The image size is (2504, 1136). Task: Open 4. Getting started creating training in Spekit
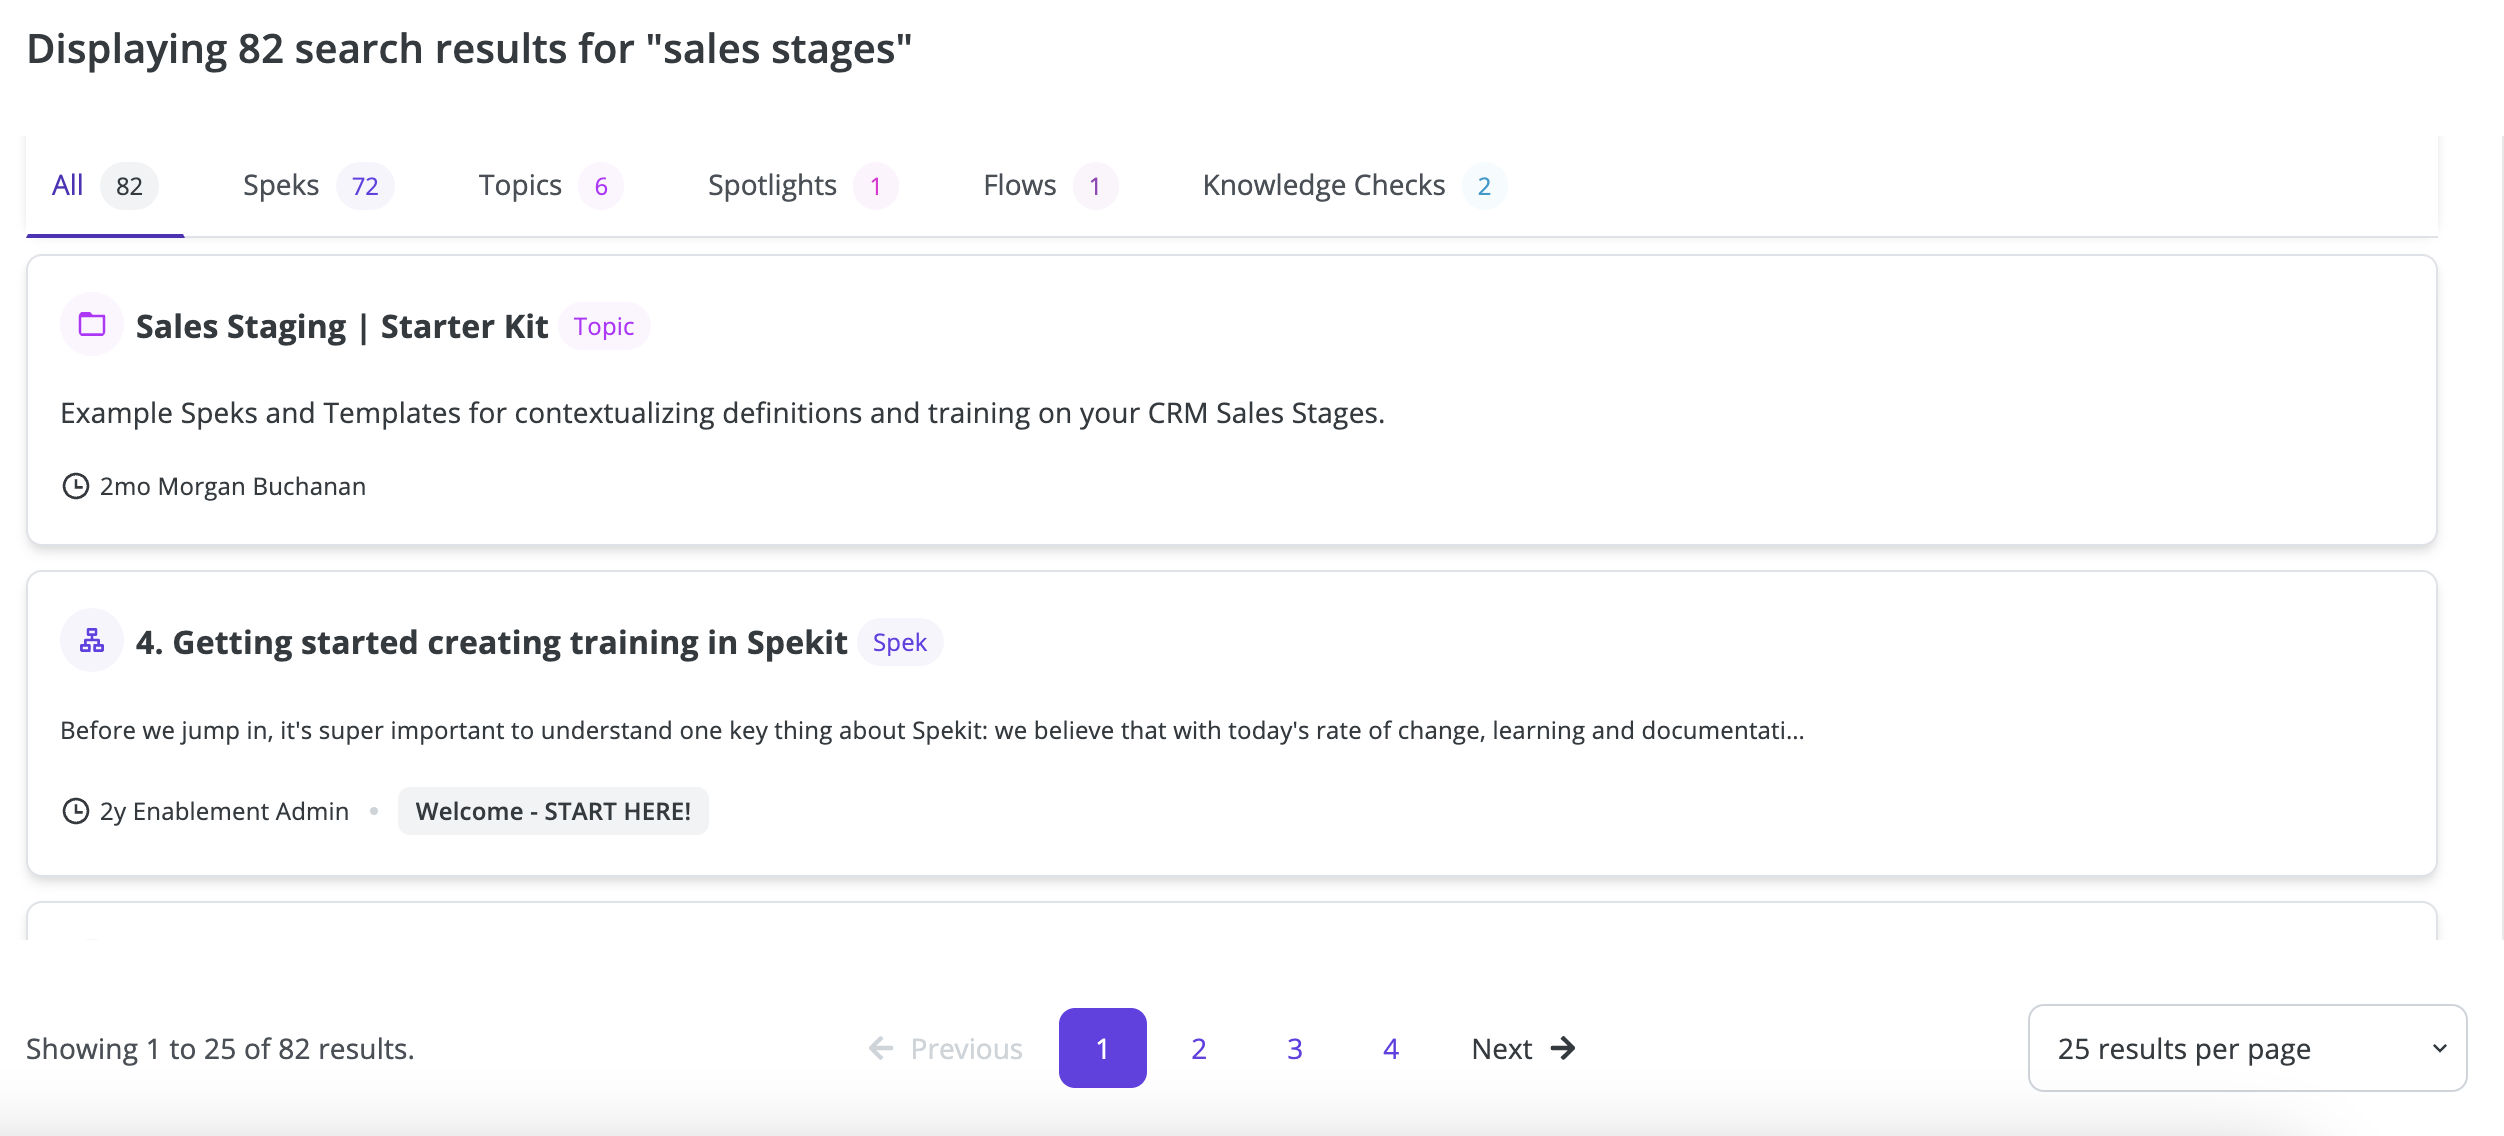click(492, 642)
